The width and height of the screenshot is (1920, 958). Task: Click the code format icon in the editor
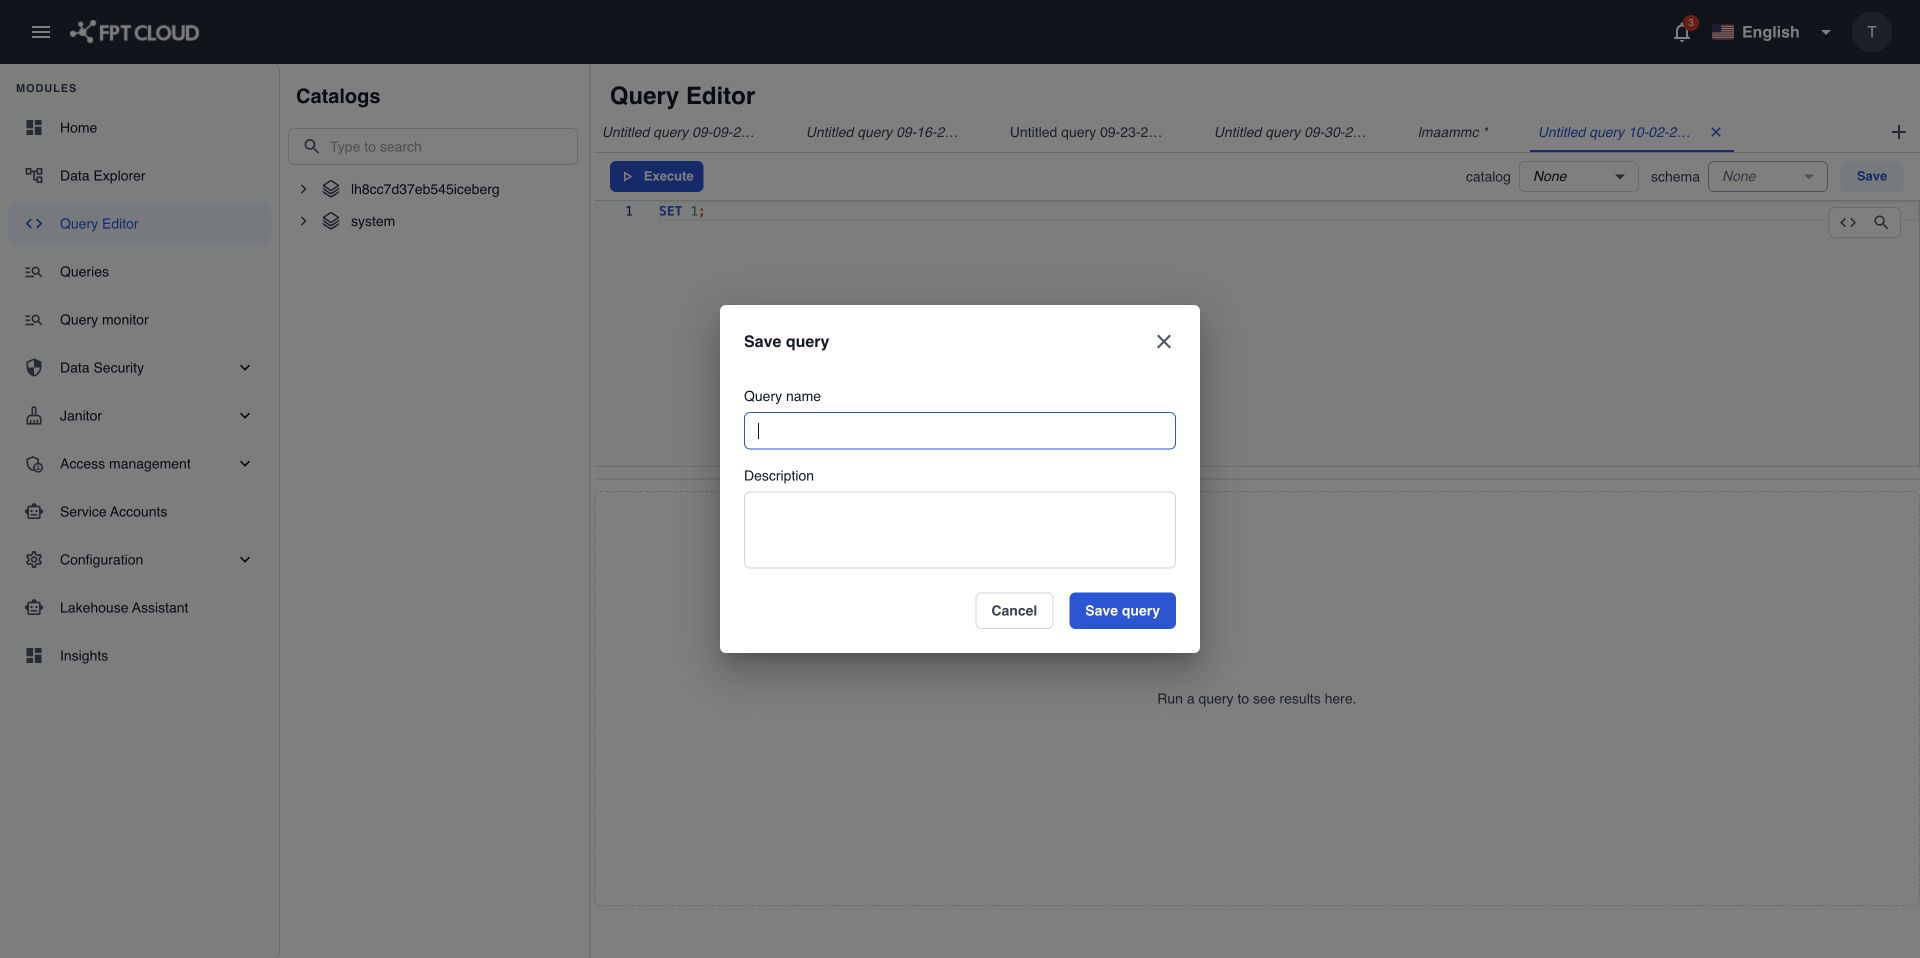[x=1848, y=222]
